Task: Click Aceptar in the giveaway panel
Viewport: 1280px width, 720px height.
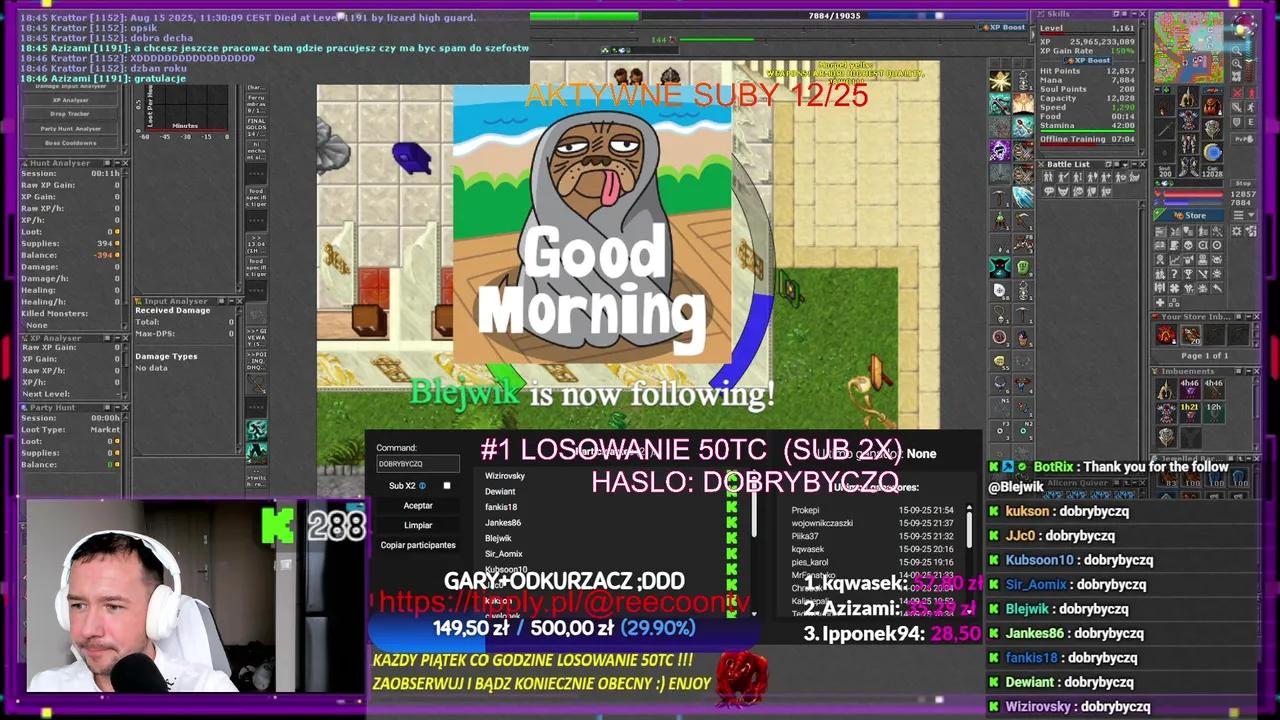Action: (418, 506)
